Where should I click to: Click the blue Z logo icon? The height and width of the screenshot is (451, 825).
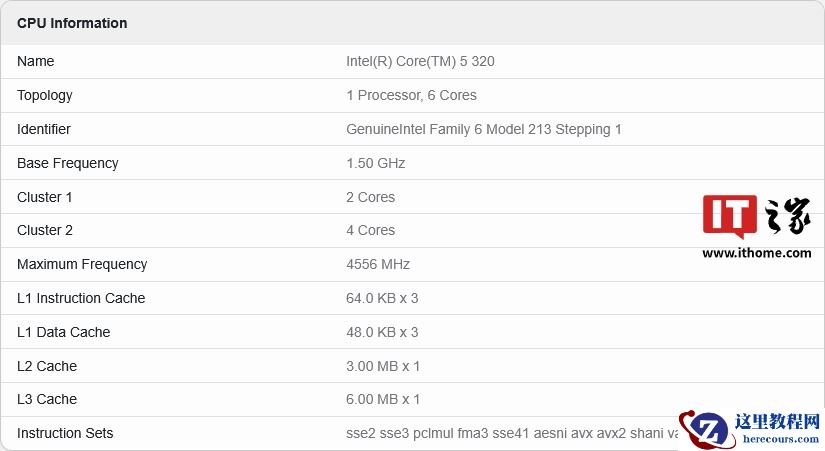click(707, 429)
